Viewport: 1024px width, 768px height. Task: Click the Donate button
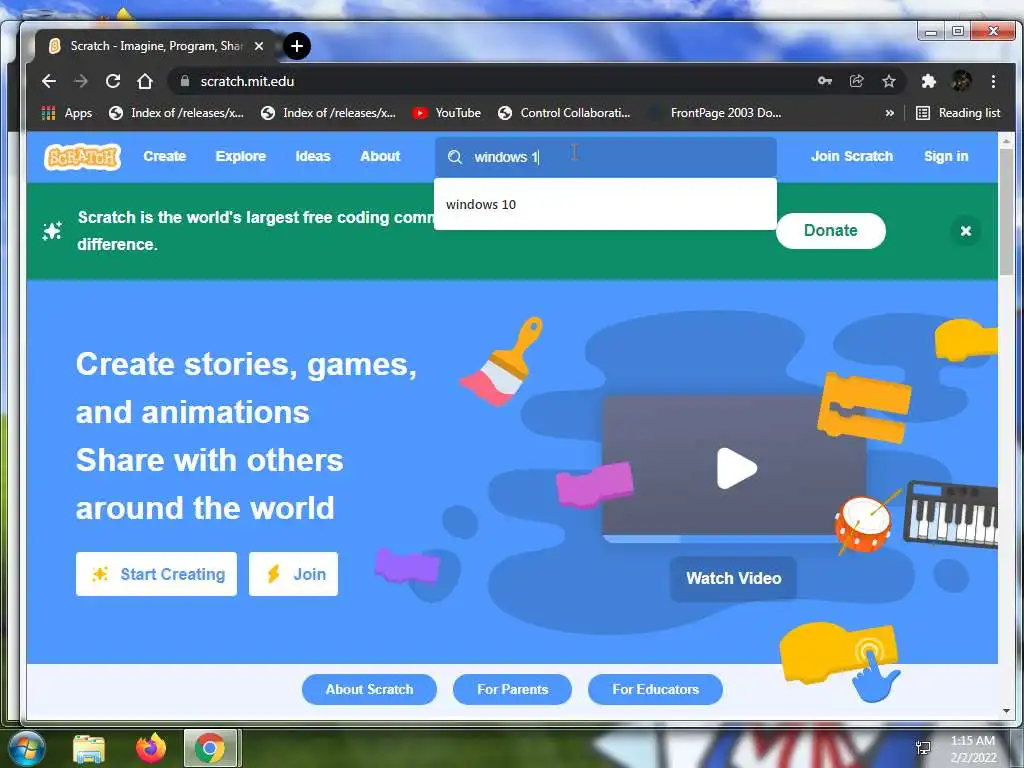[831, 231]
